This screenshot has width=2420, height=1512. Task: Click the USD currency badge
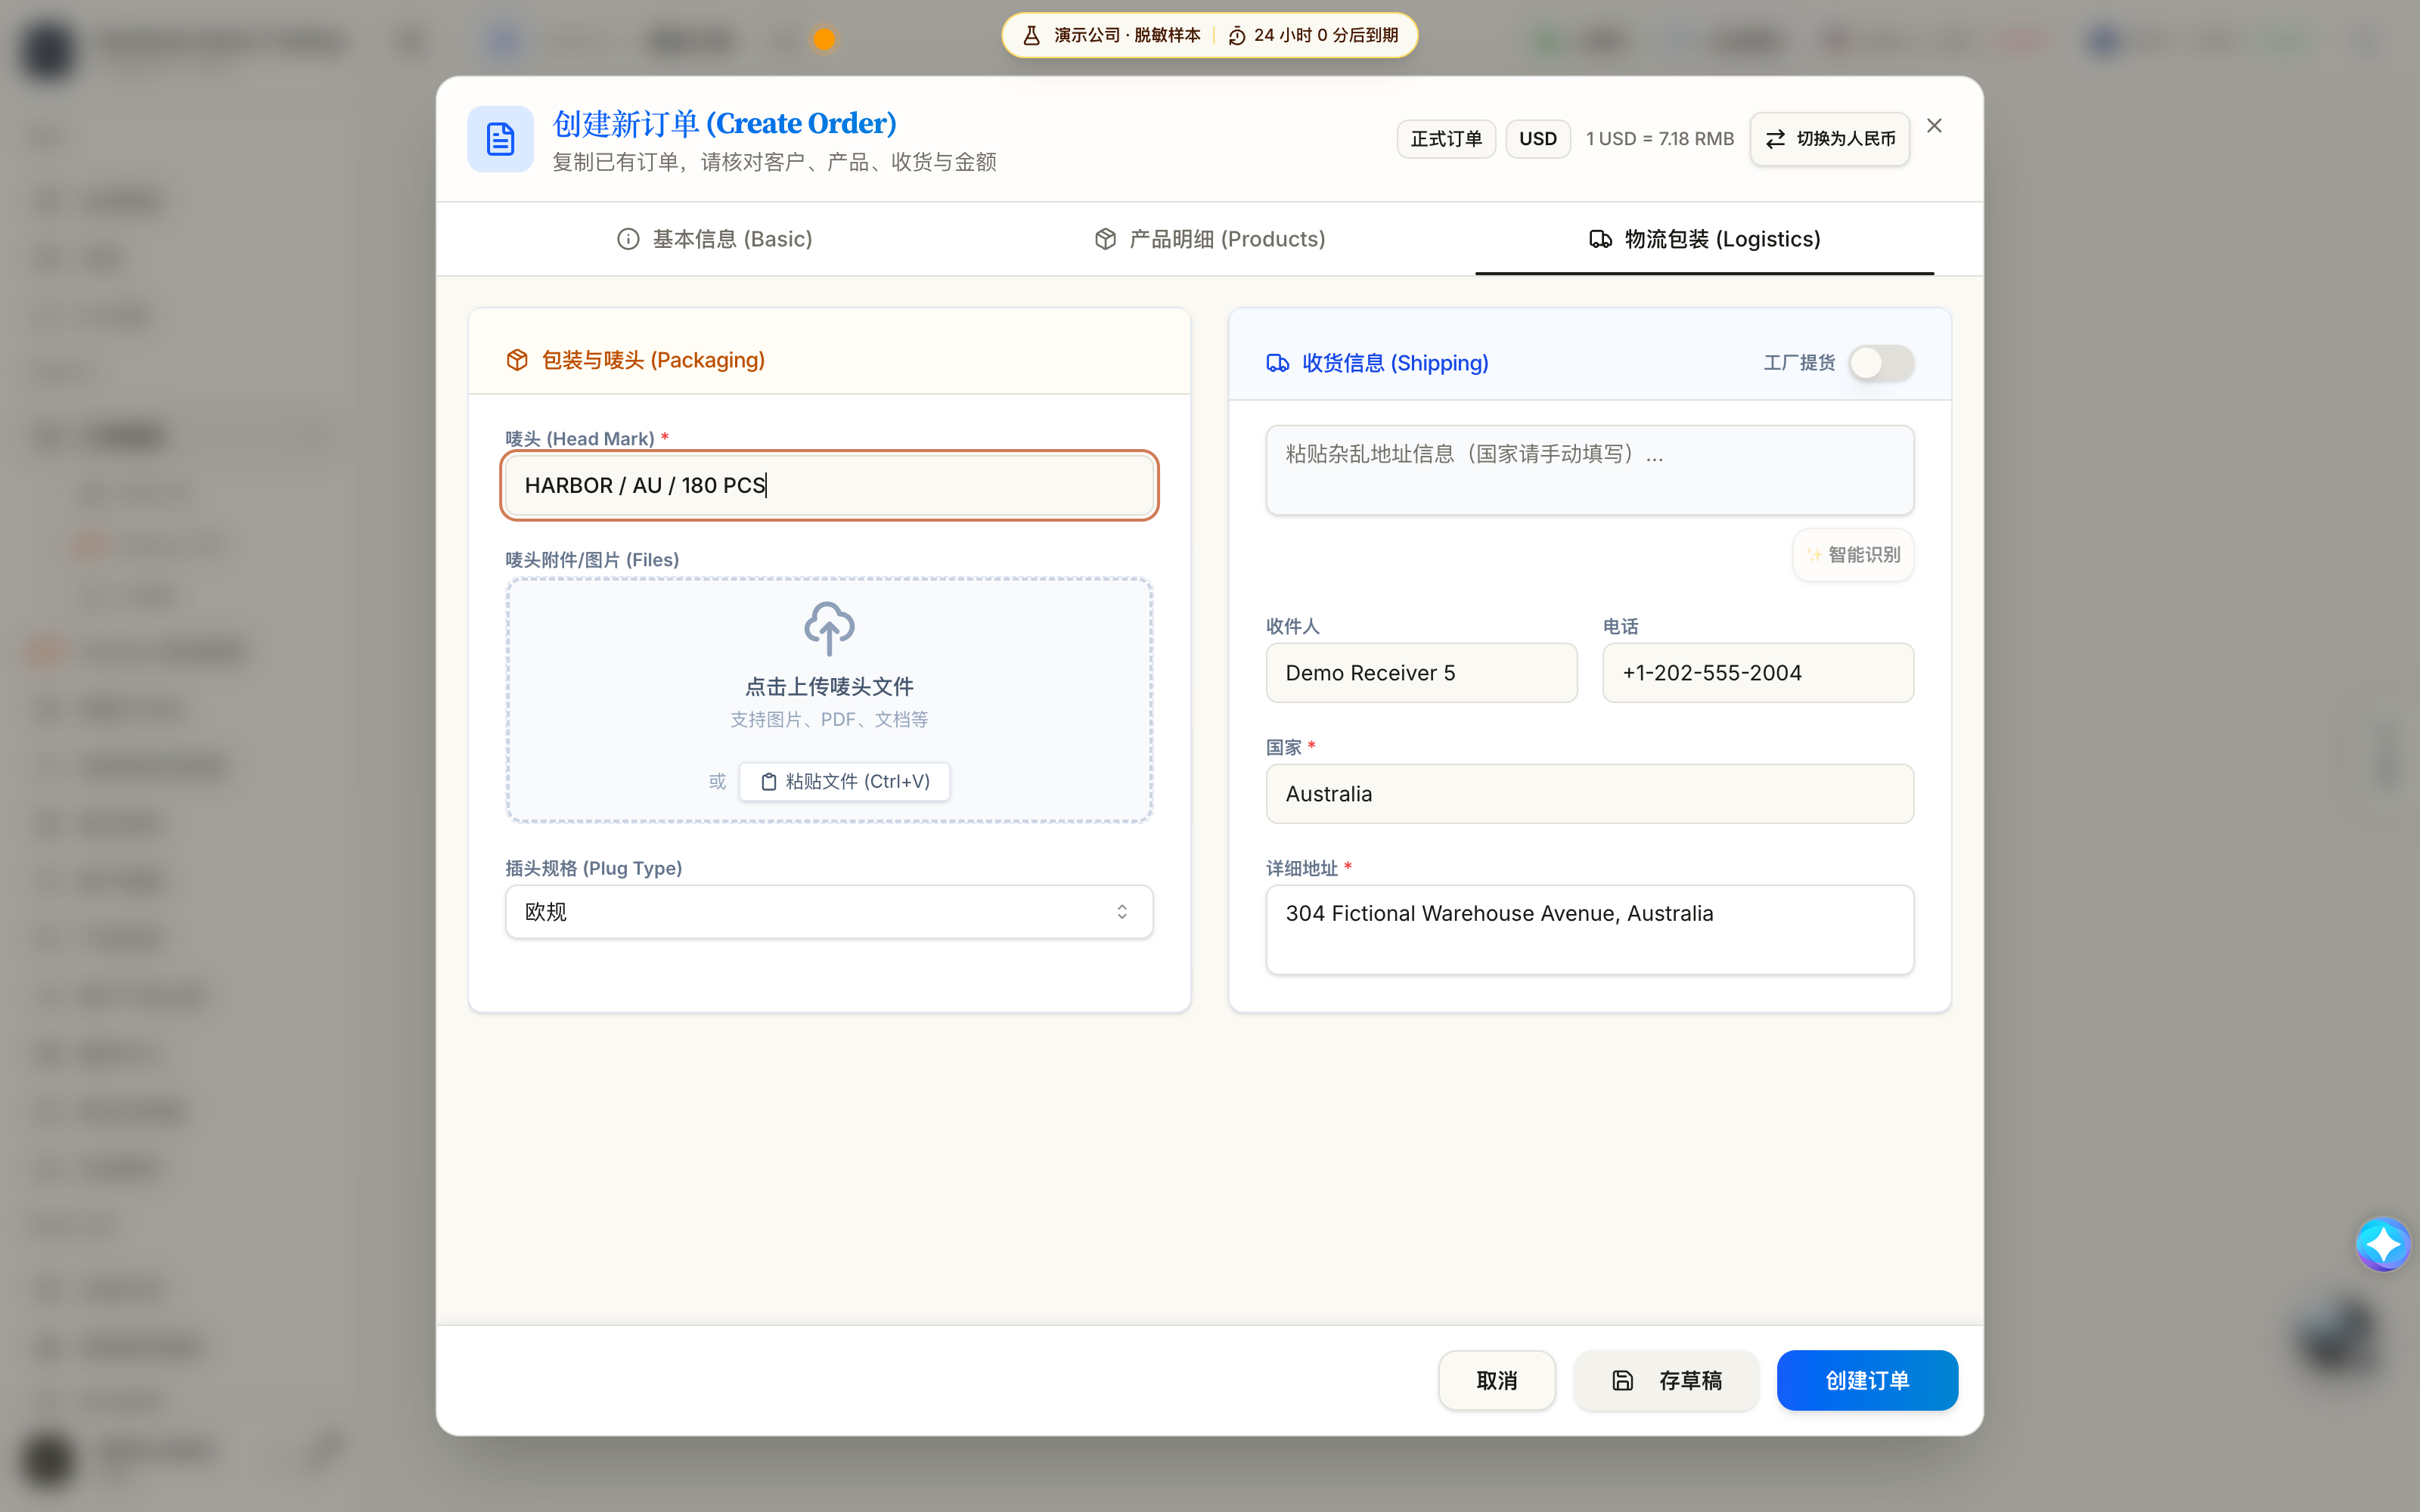(1537, 139)
